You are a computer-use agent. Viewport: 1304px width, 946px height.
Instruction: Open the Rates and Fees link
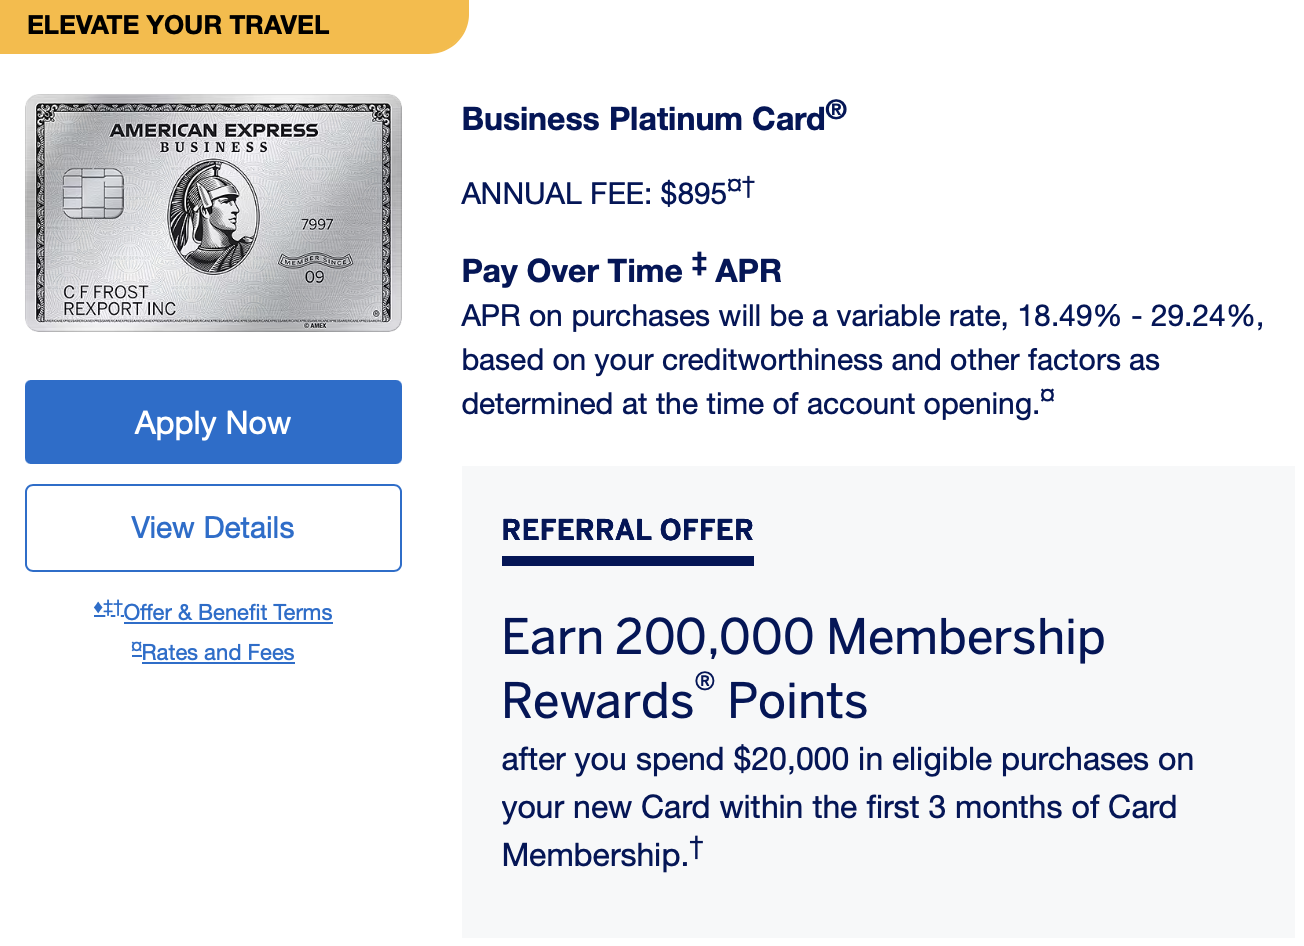pyautogui.click(x=217, y=652)
